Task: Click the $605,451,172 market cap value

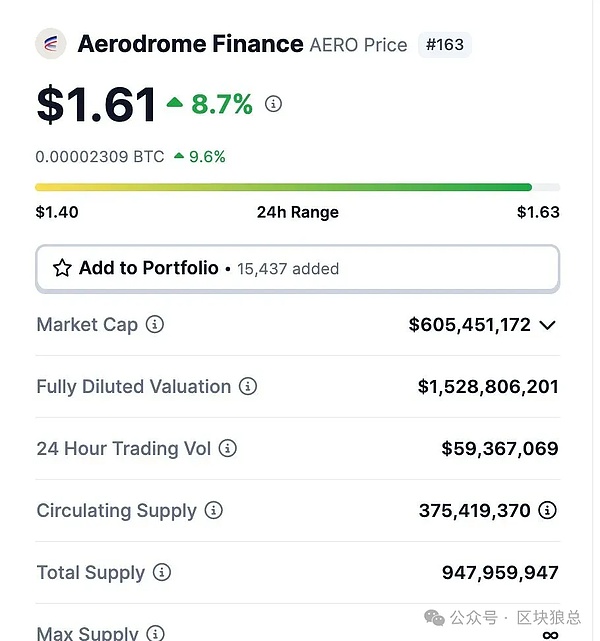Action: click(469, 325)
